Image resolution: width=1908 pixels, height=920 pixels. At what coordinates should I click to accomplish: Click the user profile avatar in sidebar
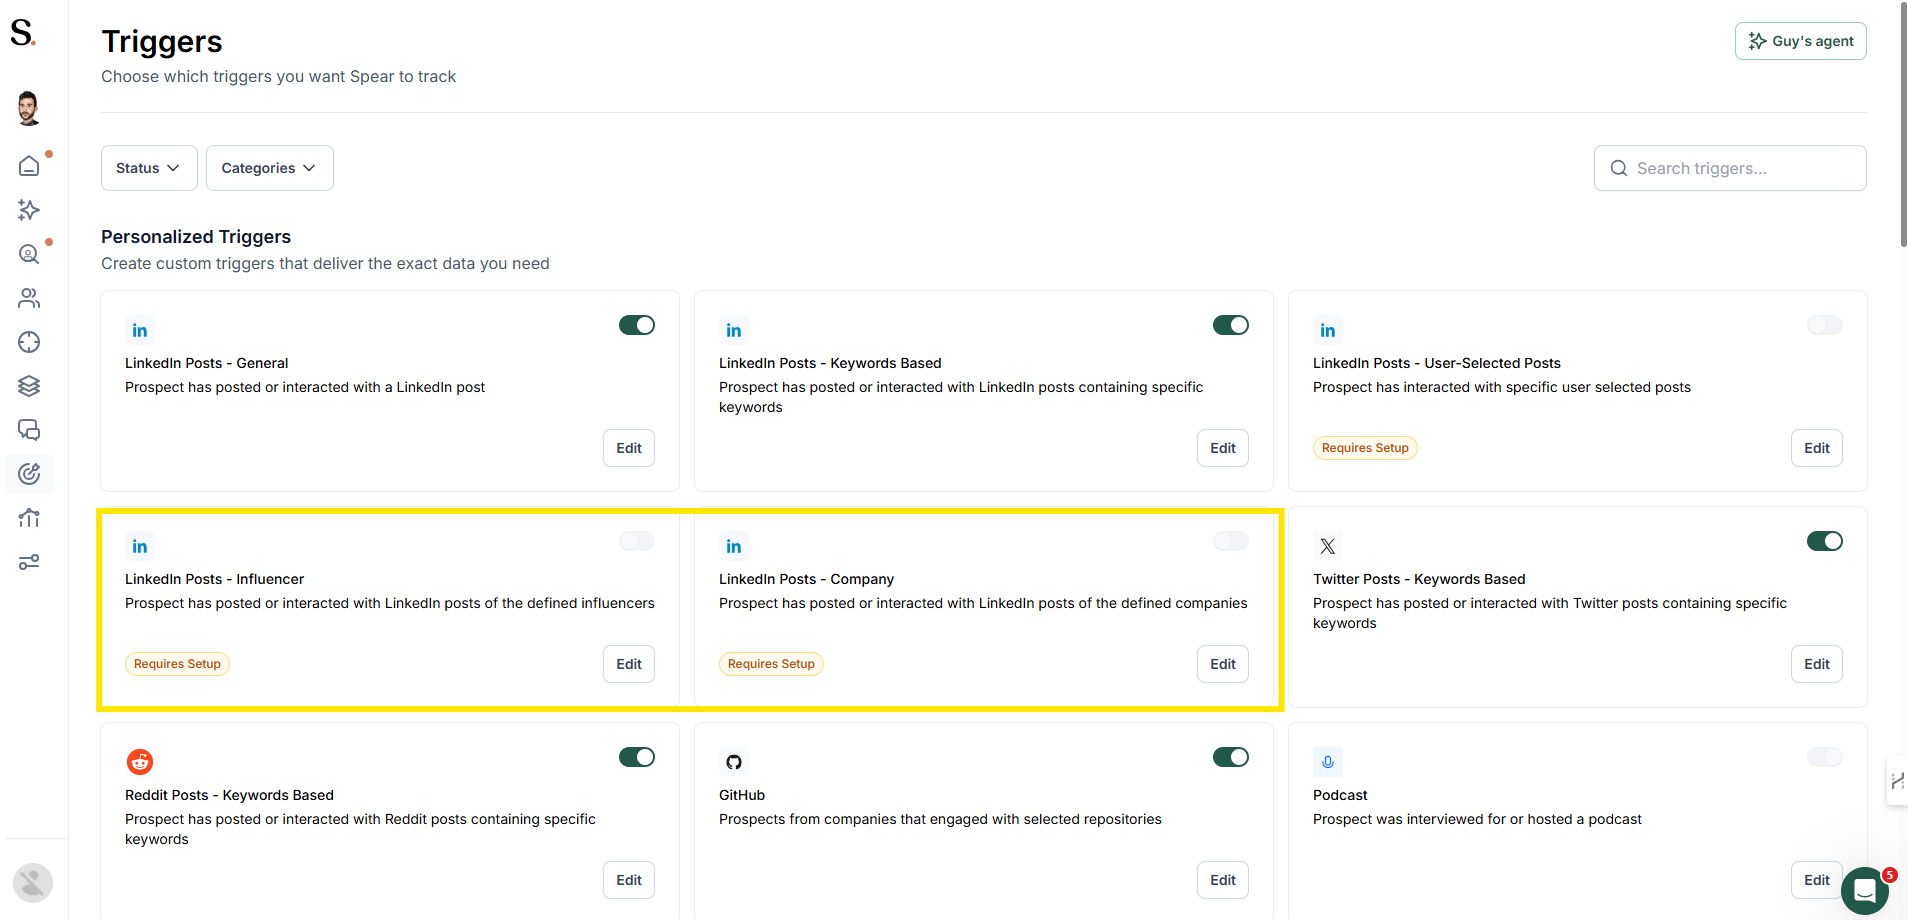tap(29, 108)
